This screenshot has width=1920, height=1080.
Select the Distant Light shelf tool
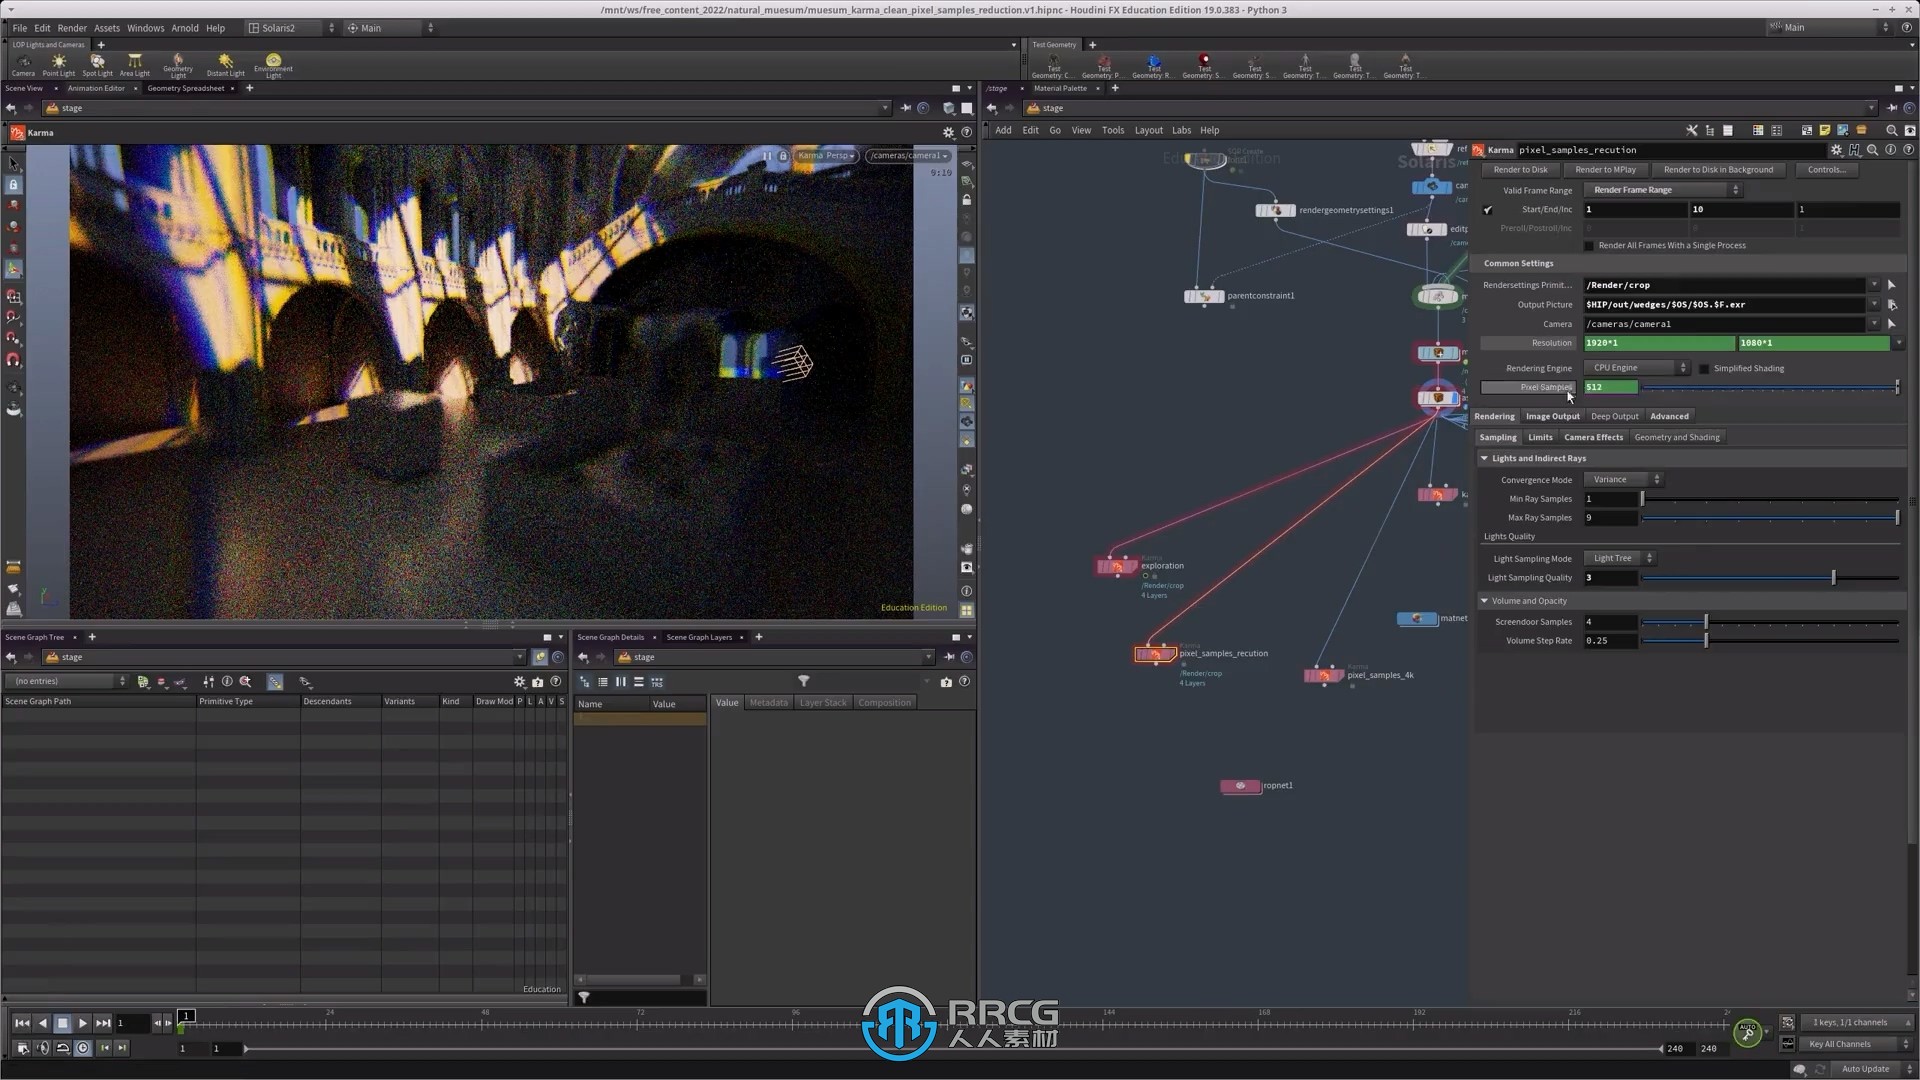click(x=225, y=65)
